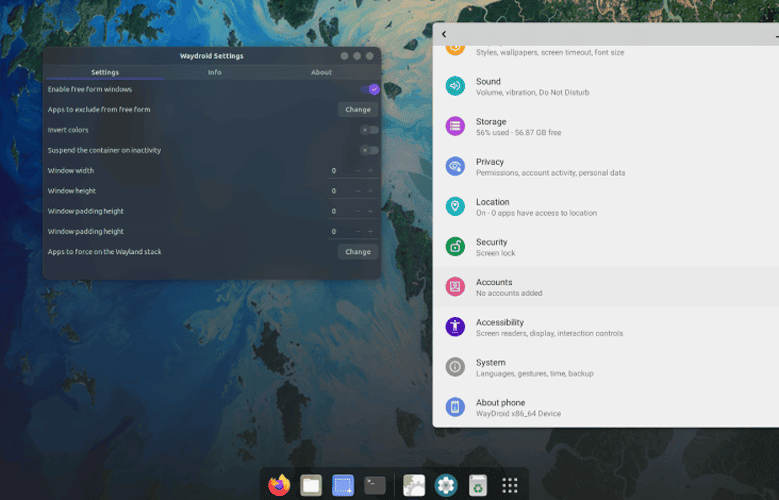Screen dimensions: 779x500
Task: Open Accessibility settings icon
Action: (x=455, y=327)
